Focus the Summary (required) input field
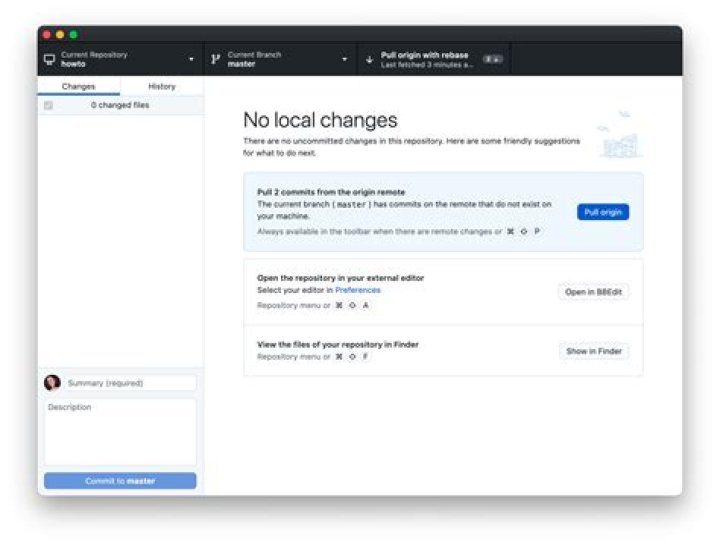 129,383
